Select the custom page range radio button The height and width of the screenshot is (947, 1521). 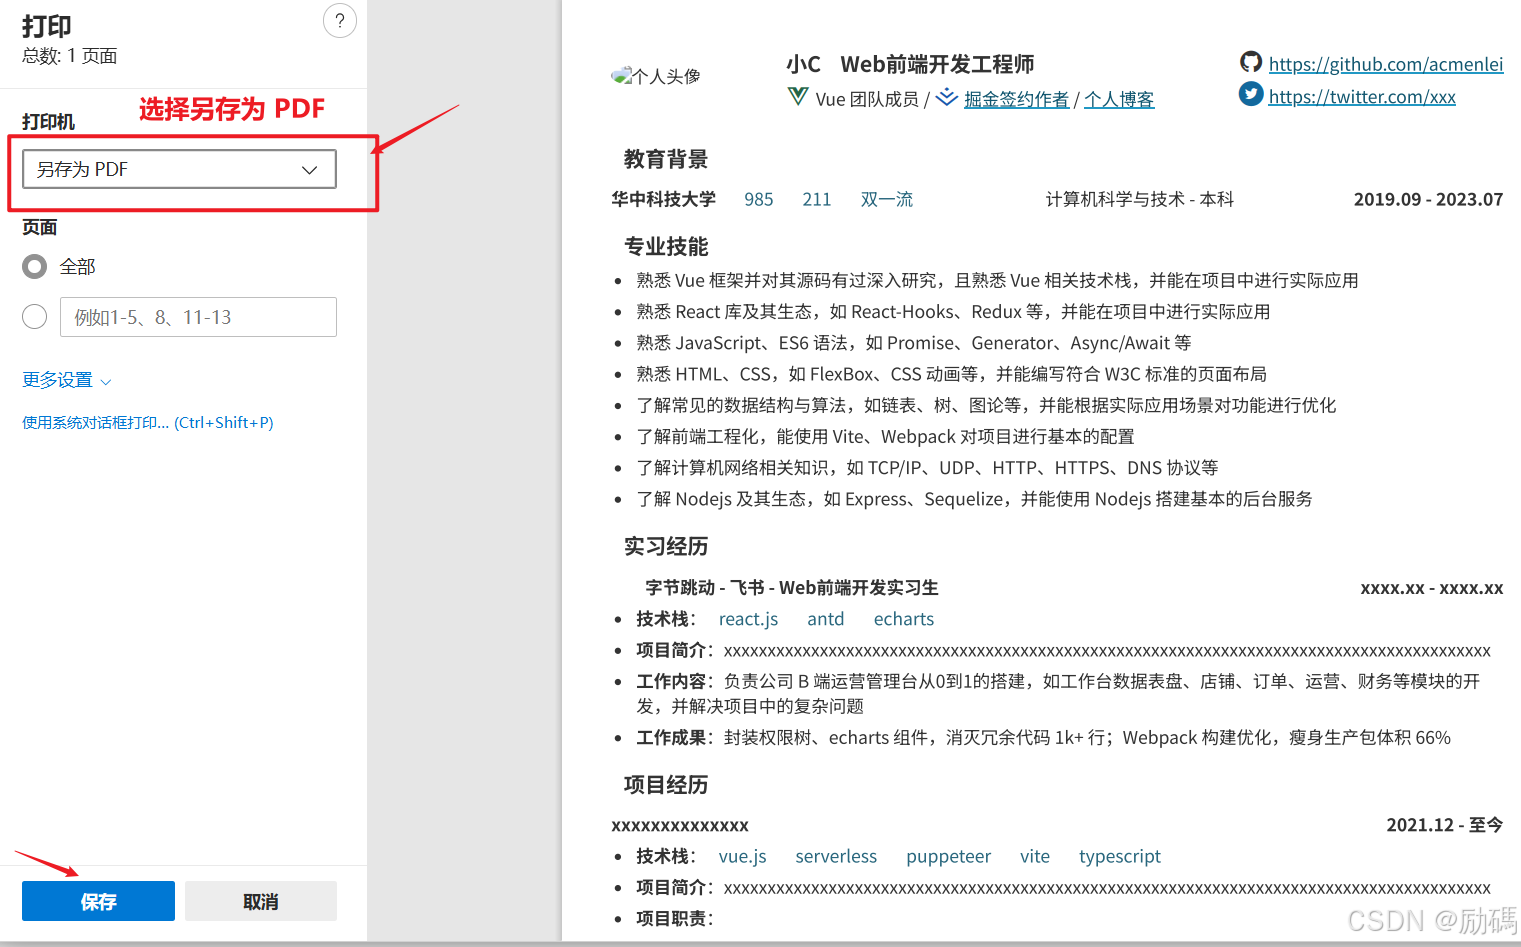pos(35,316)
